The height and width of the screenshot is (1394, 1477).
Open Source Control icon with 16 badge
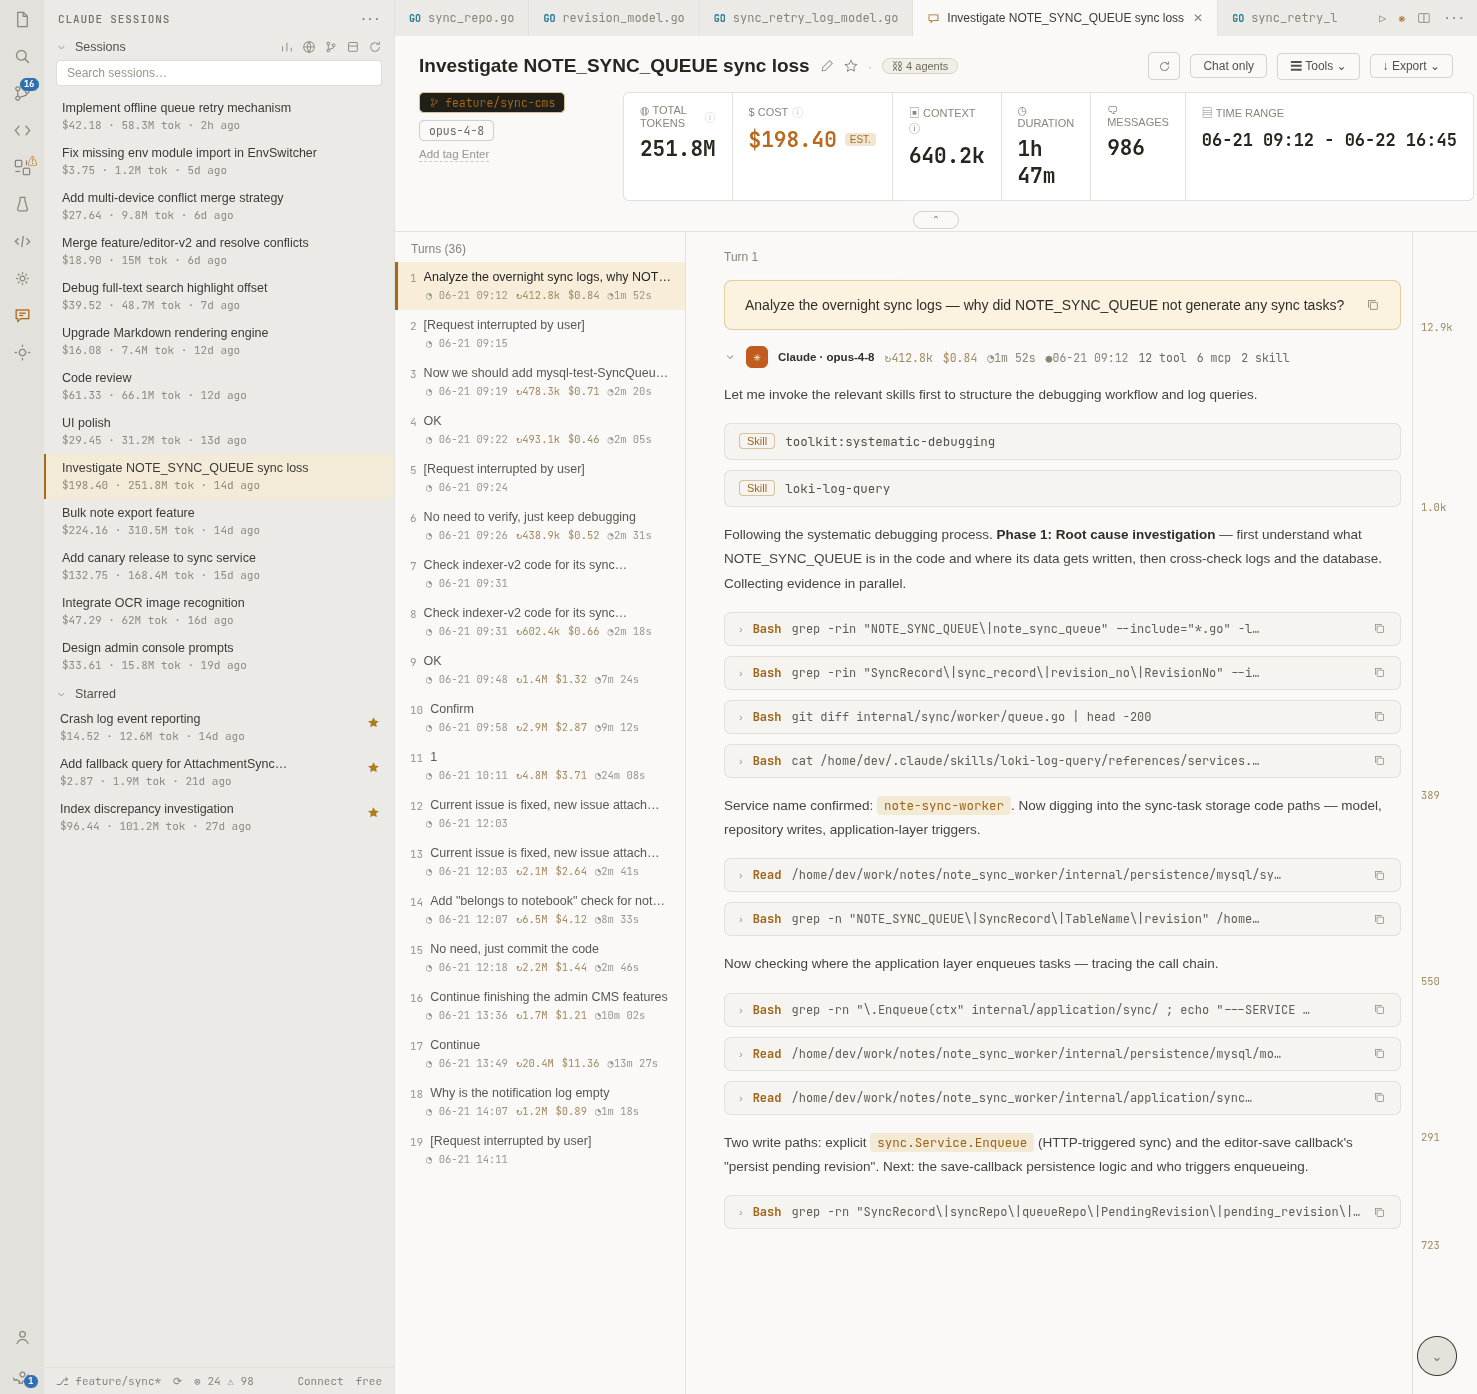pyautogui.click(x=22, y=93)
